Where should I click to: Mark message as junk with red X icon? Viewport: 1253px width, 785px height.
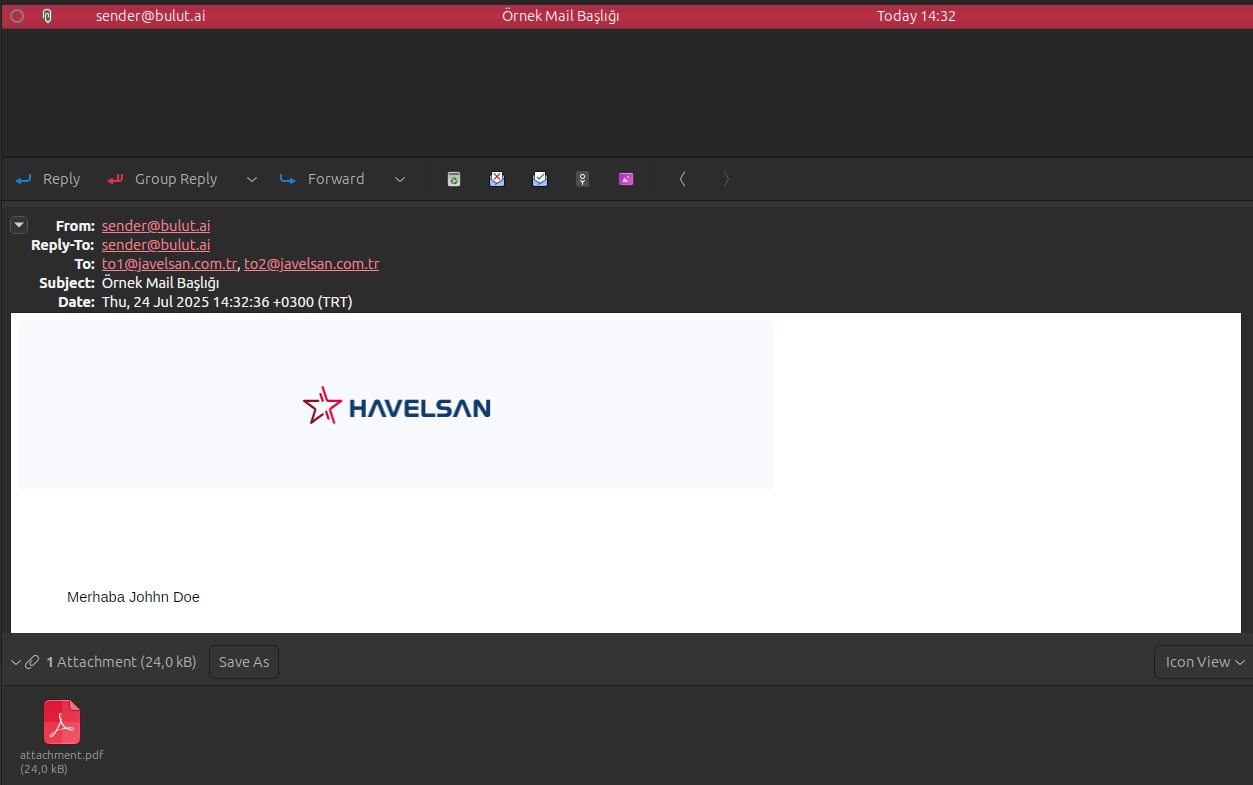point(497,179)
